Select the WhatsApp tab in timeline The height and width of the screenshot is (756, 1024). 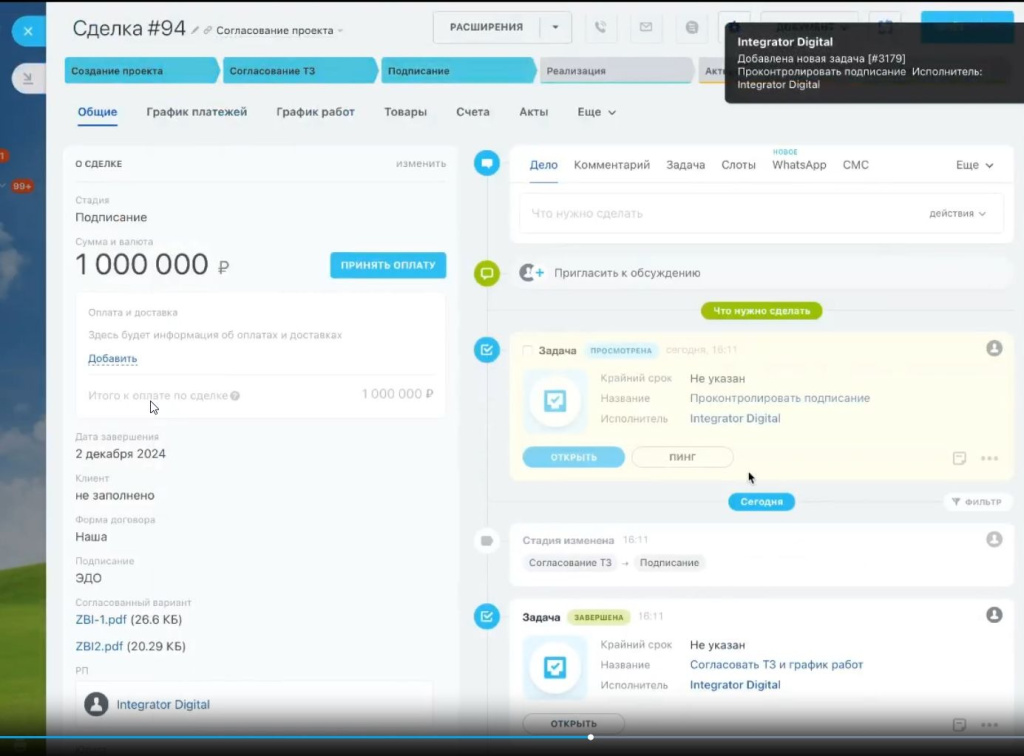[799, 165]
